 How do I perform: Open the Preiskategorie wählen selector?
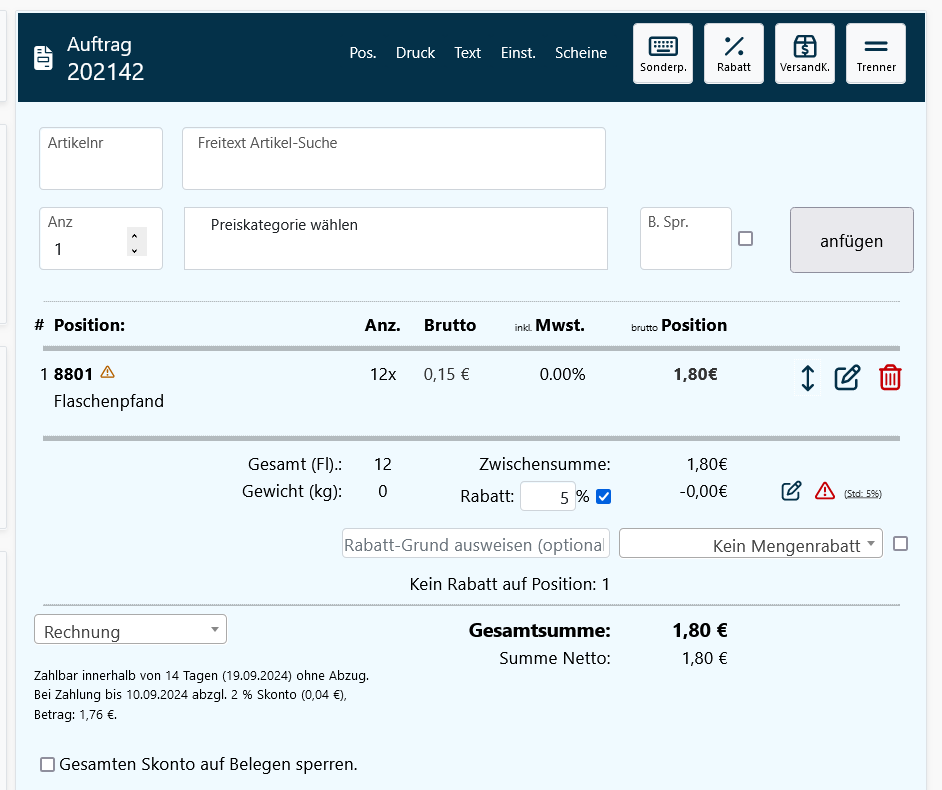click(395, 238)
